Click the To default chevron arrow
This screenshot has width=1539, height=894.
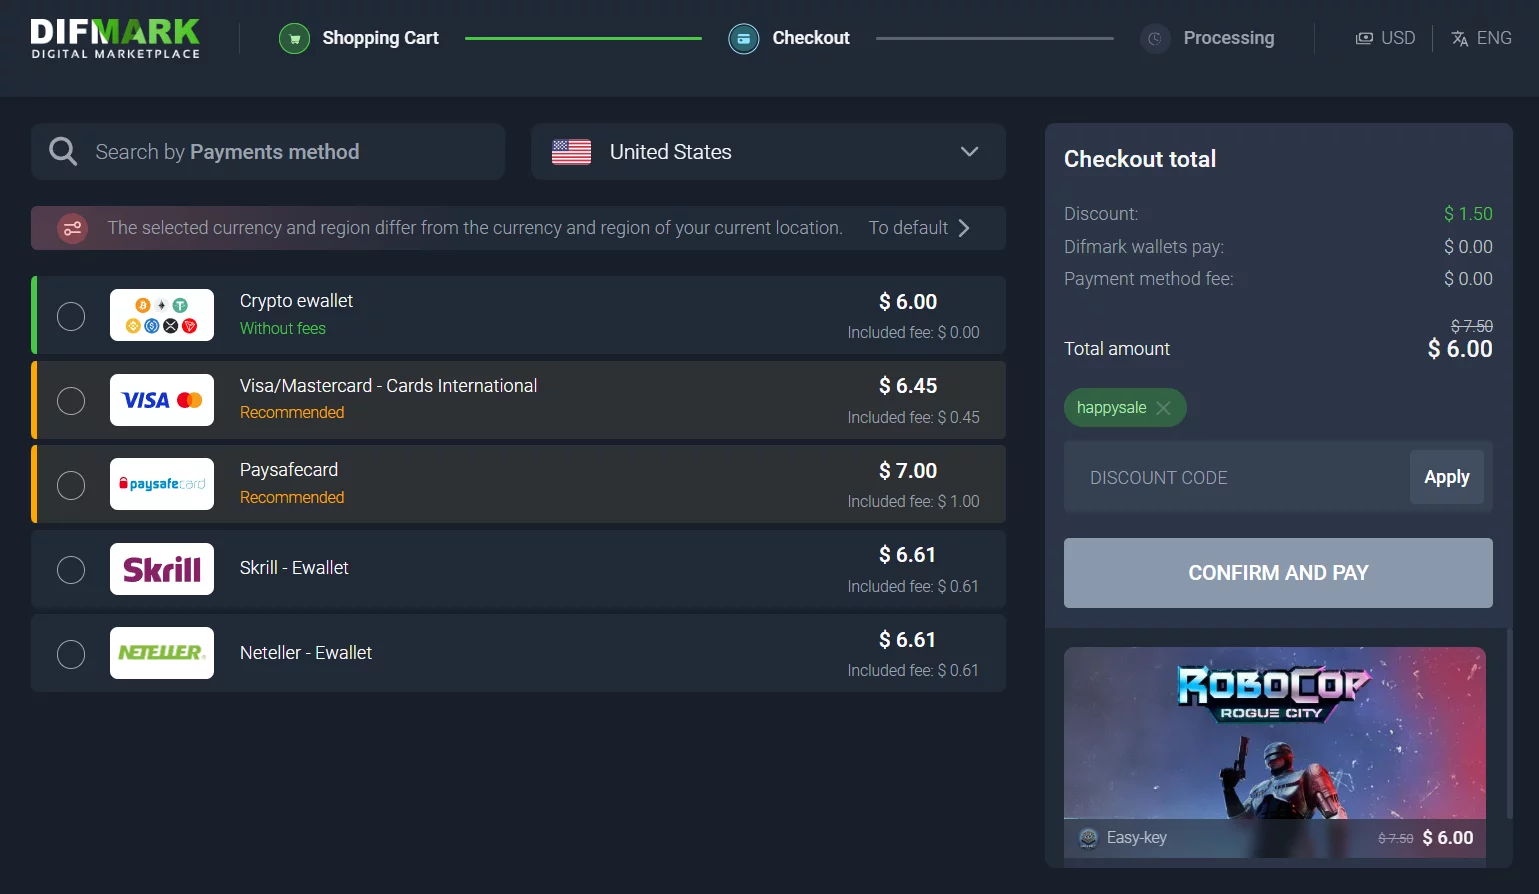click(x=964, y=228)
